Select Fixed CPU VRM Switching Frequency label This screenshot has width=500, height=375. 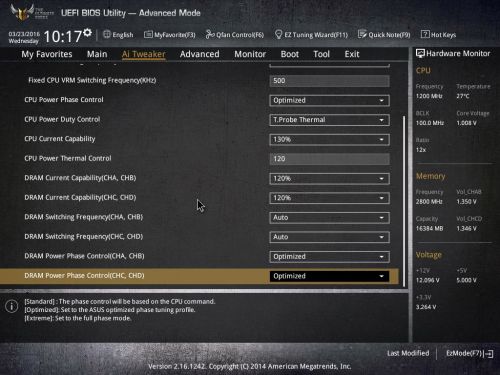(92, 80)
